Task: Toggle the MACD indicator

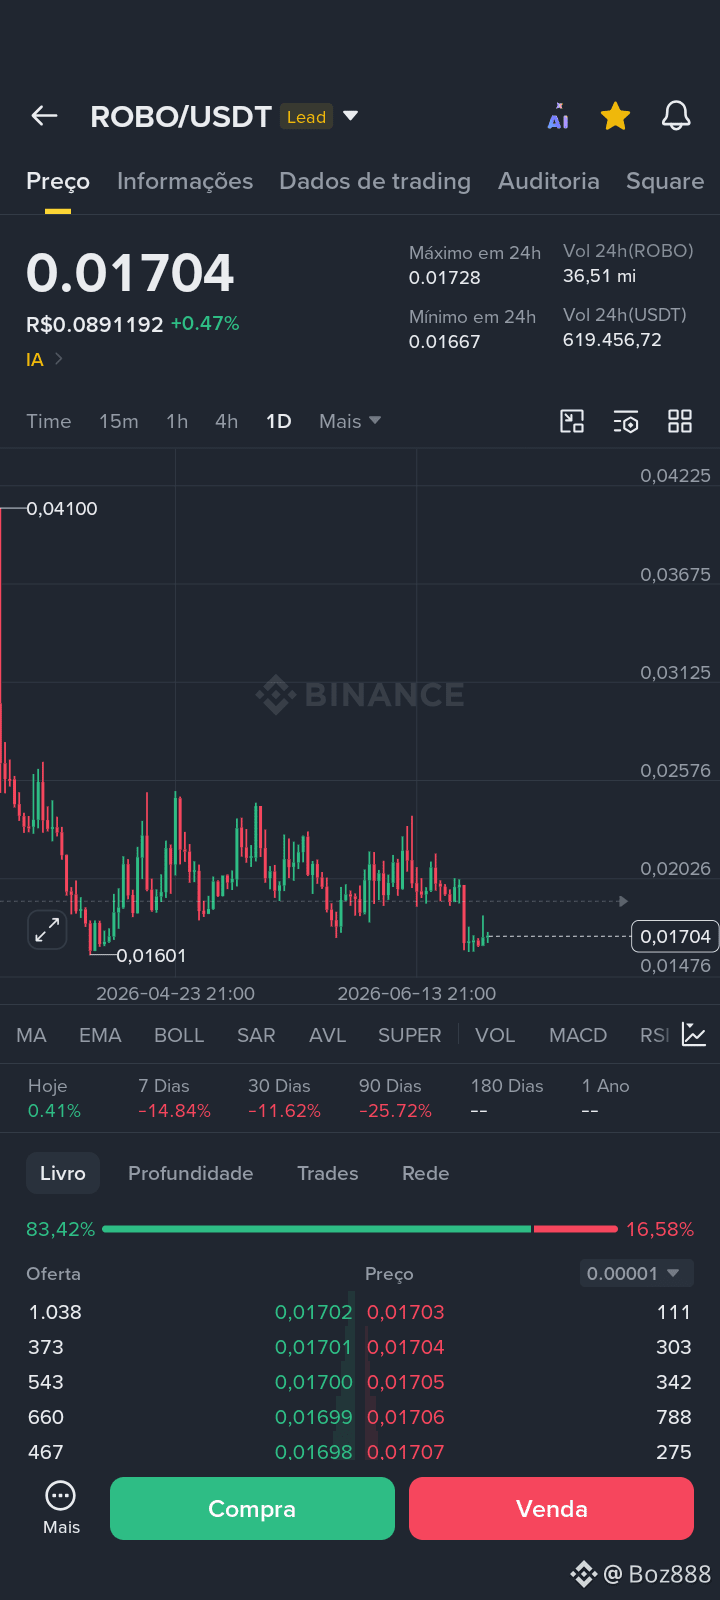Action: [x=578, y=1035]
